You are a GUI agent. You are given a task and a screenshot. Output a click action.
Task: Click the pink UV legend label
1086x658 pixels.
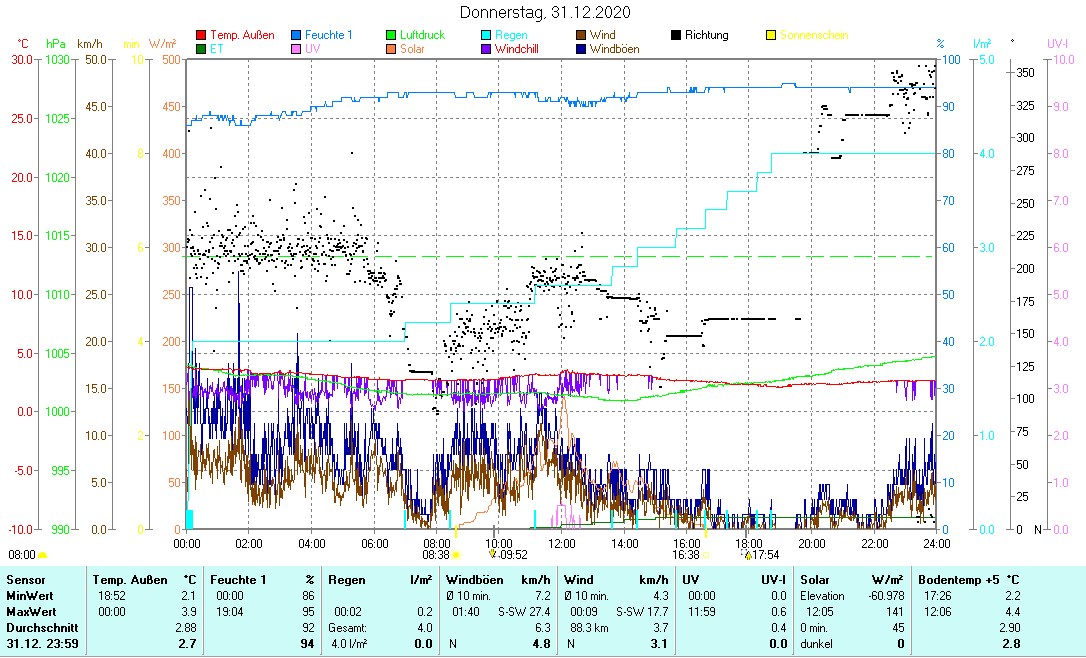click(312, 48)
